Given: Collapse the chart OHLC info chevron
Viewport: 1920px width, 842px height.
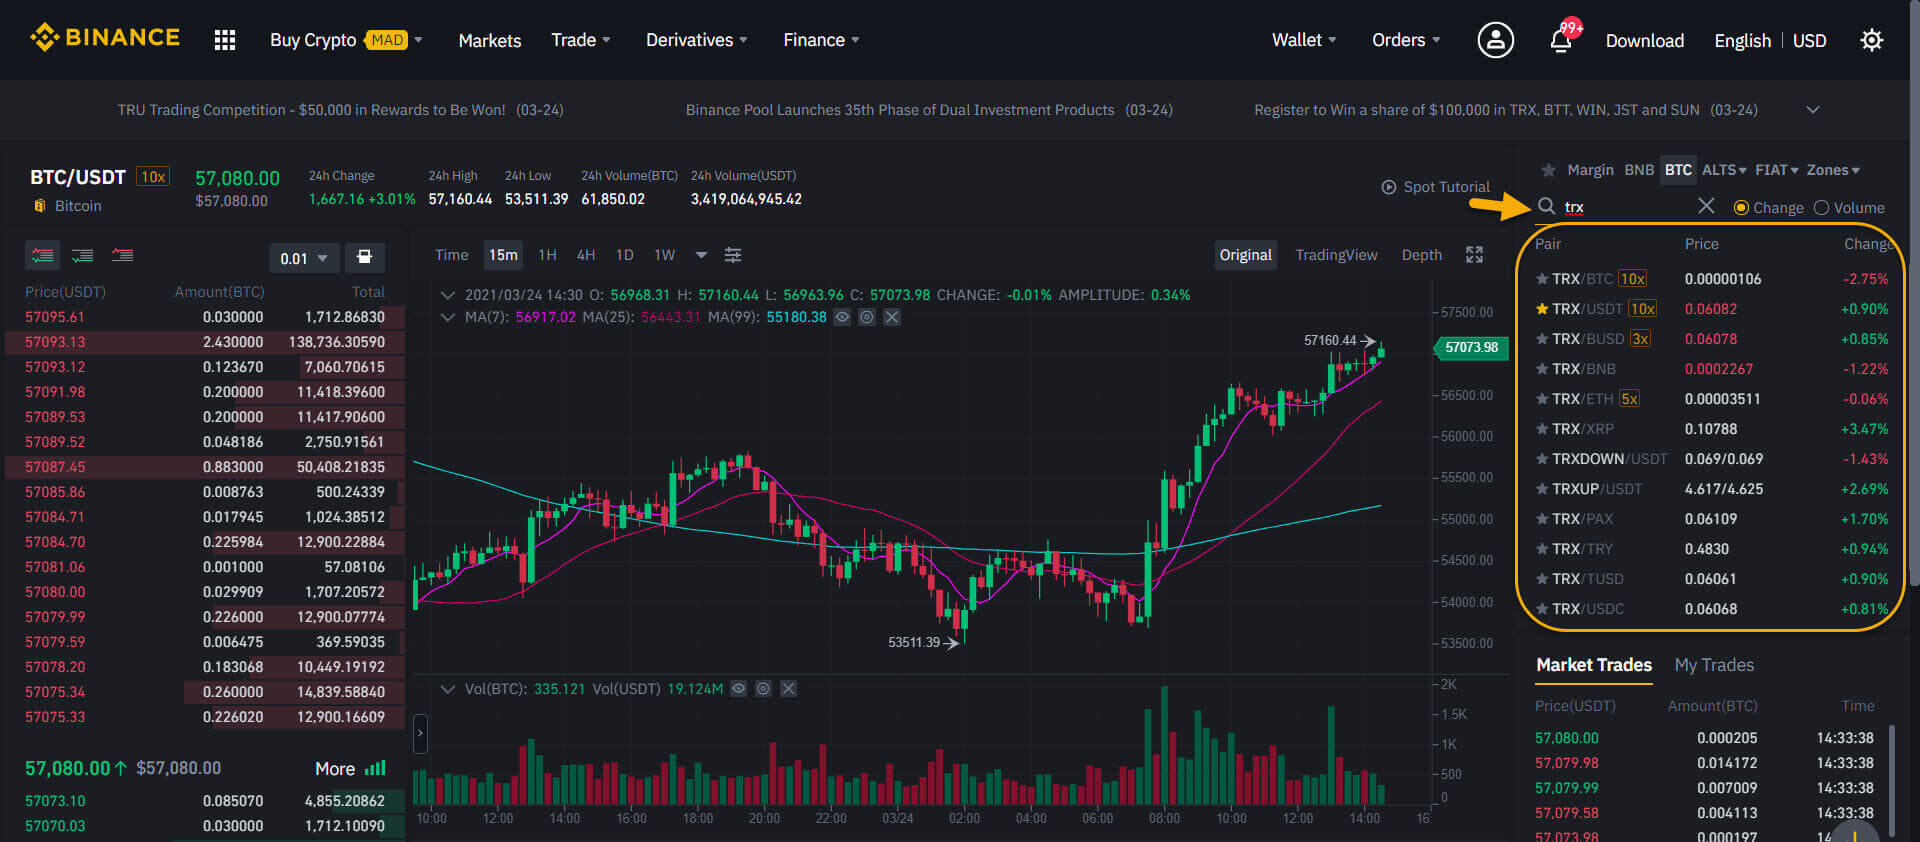Looking at the screenshot, I should click(448, 295).
